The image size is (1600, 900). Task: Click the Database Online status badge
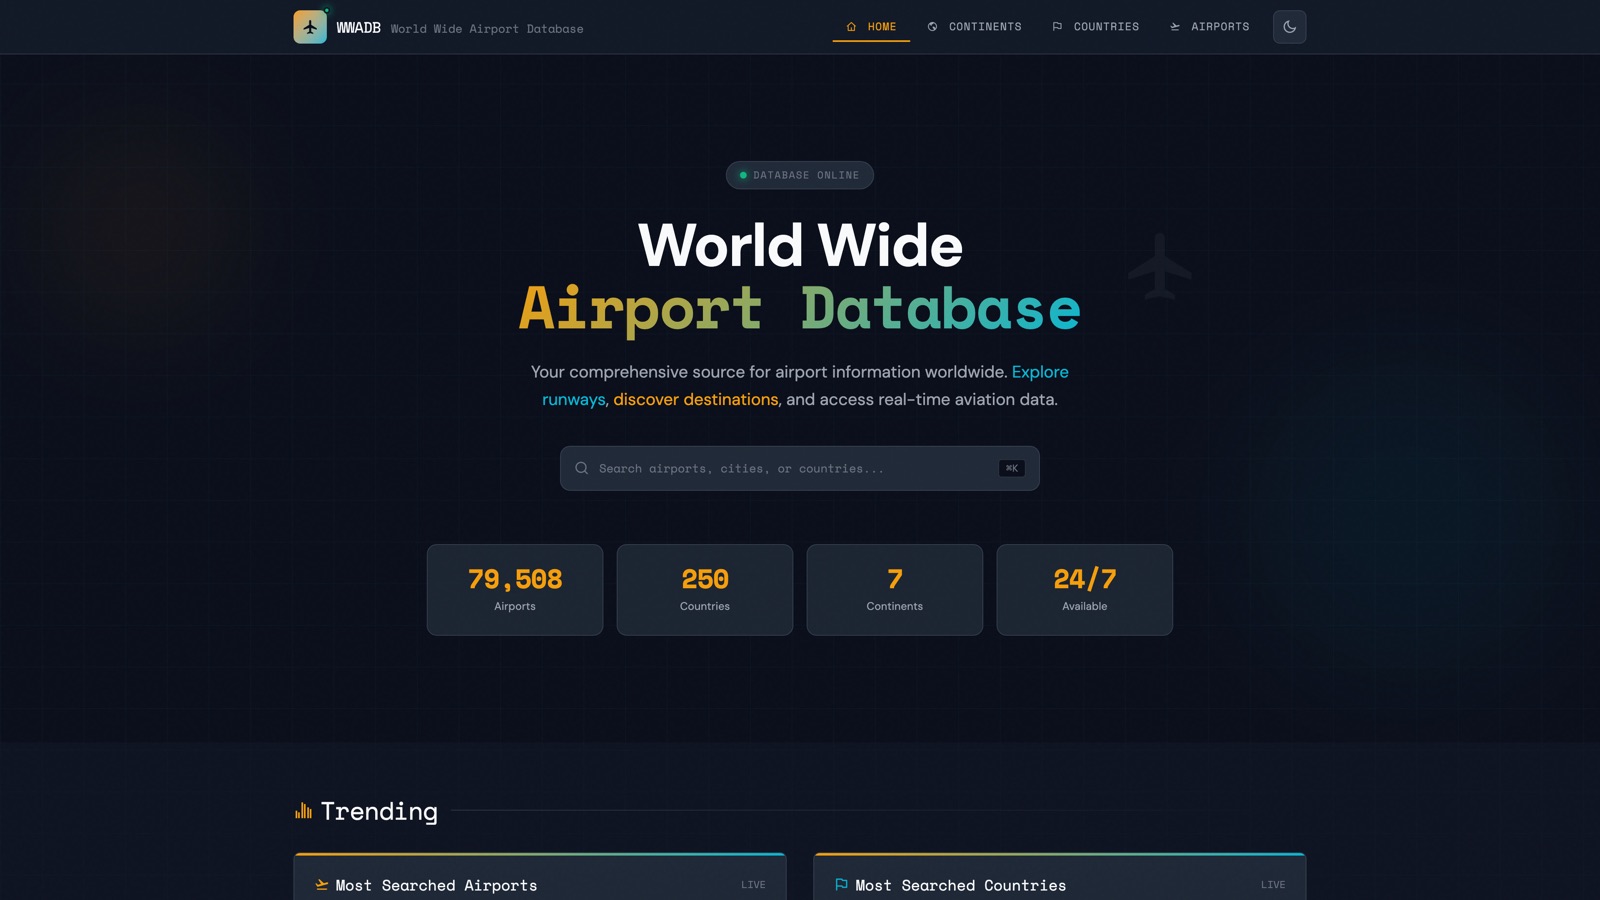800,175
